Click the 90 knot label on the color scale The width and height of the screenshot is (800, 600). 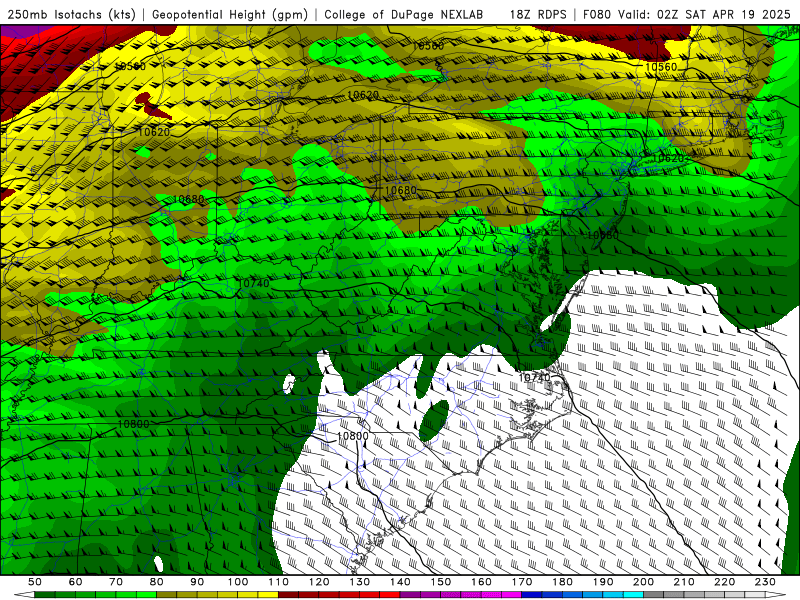tap(197, 582)
